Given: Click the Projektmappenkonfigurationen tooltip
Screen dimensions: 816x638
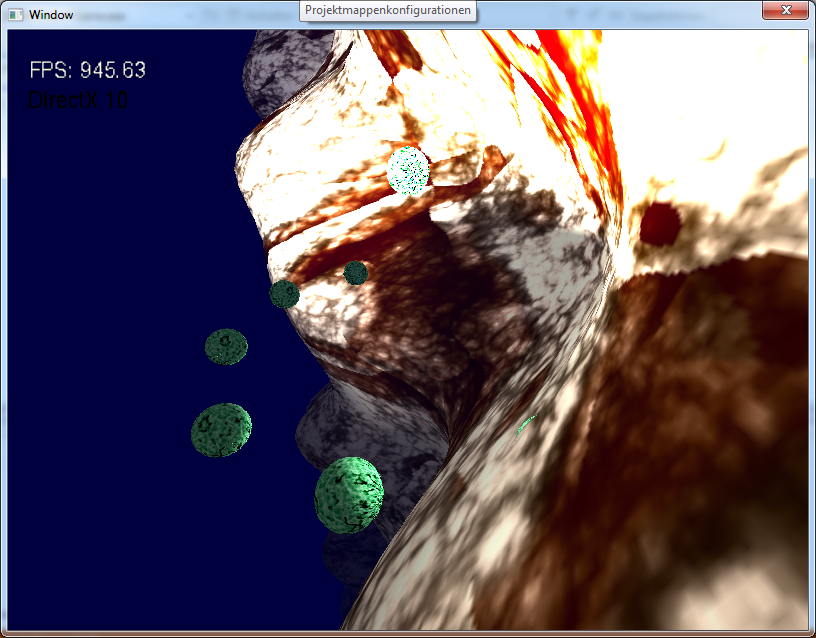Looking at the screenshot, I should [388, 10].
